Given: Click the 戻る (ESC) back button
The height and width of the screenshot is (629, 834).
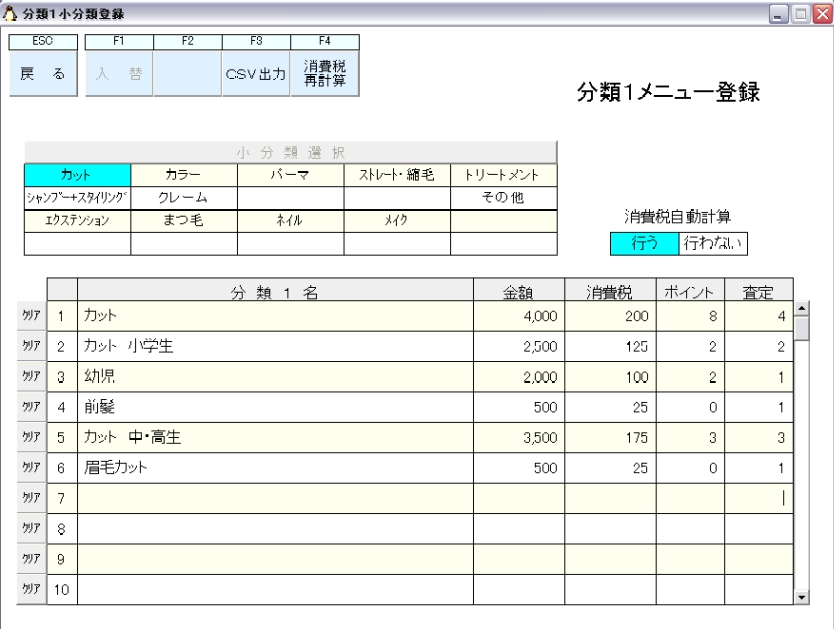Looking at the screenshot, I should [x=43, y=74].
